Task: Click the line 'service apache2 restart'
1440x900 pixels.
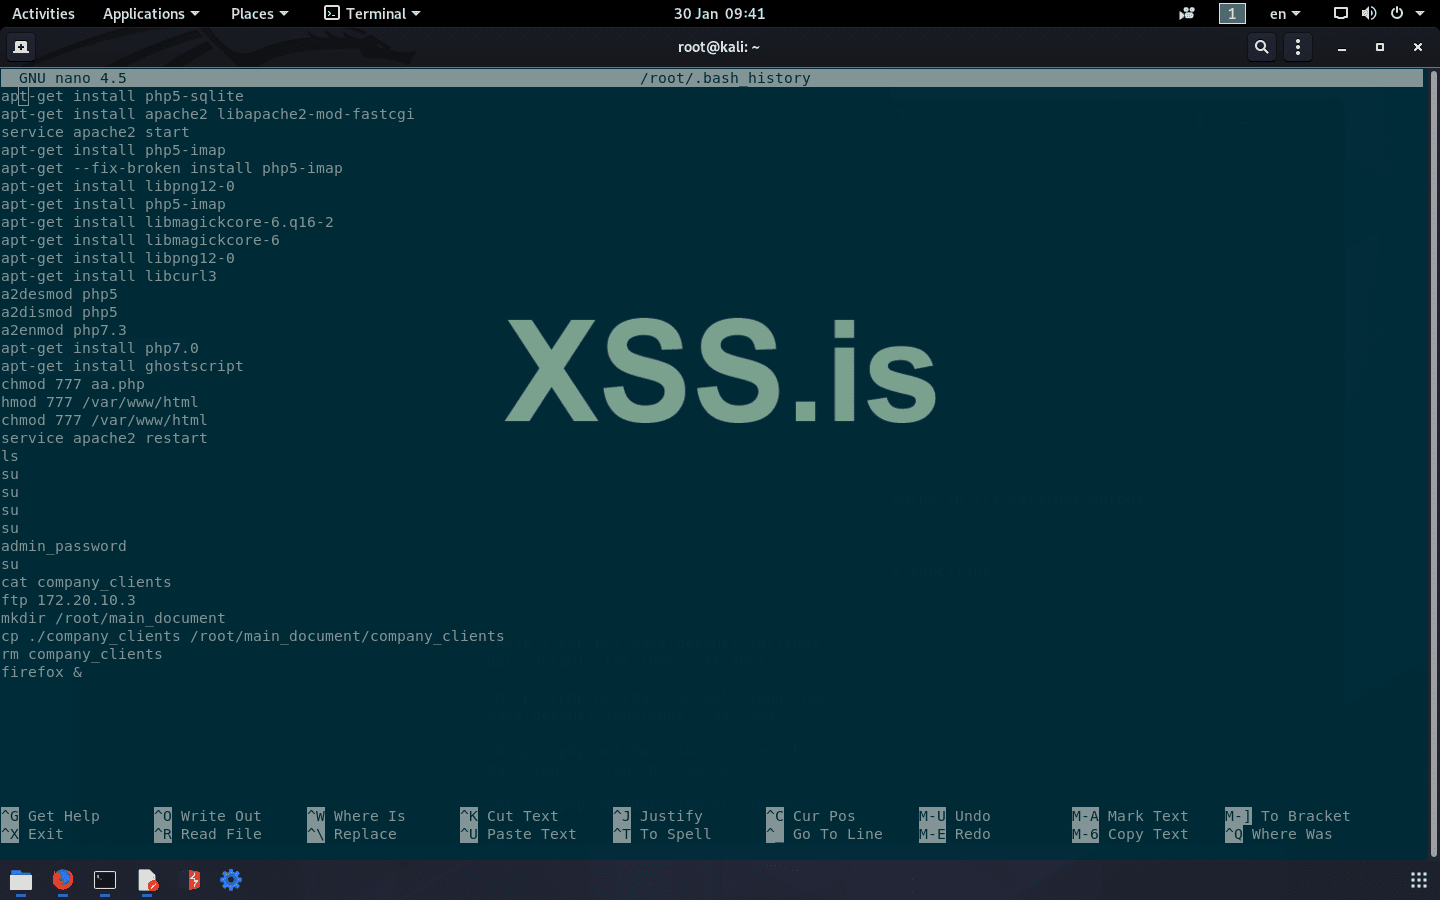Action: pyautogui.click(x=104, y=438)
